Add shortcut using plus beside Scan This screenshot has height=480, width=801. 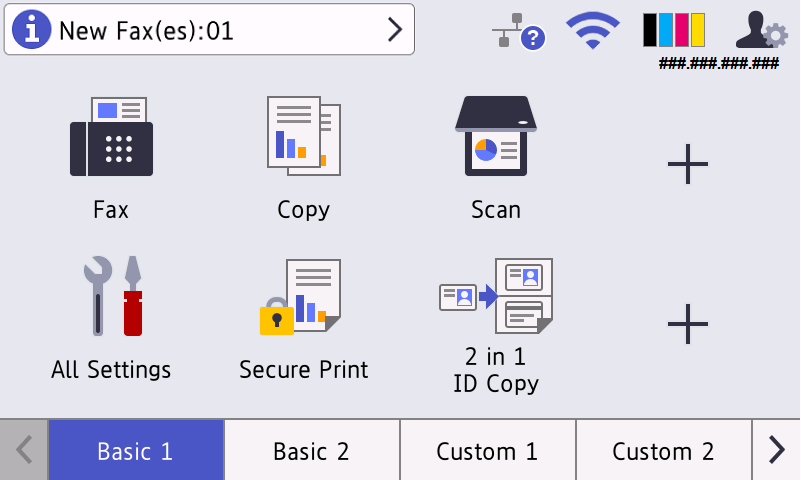tap(688, 164)
